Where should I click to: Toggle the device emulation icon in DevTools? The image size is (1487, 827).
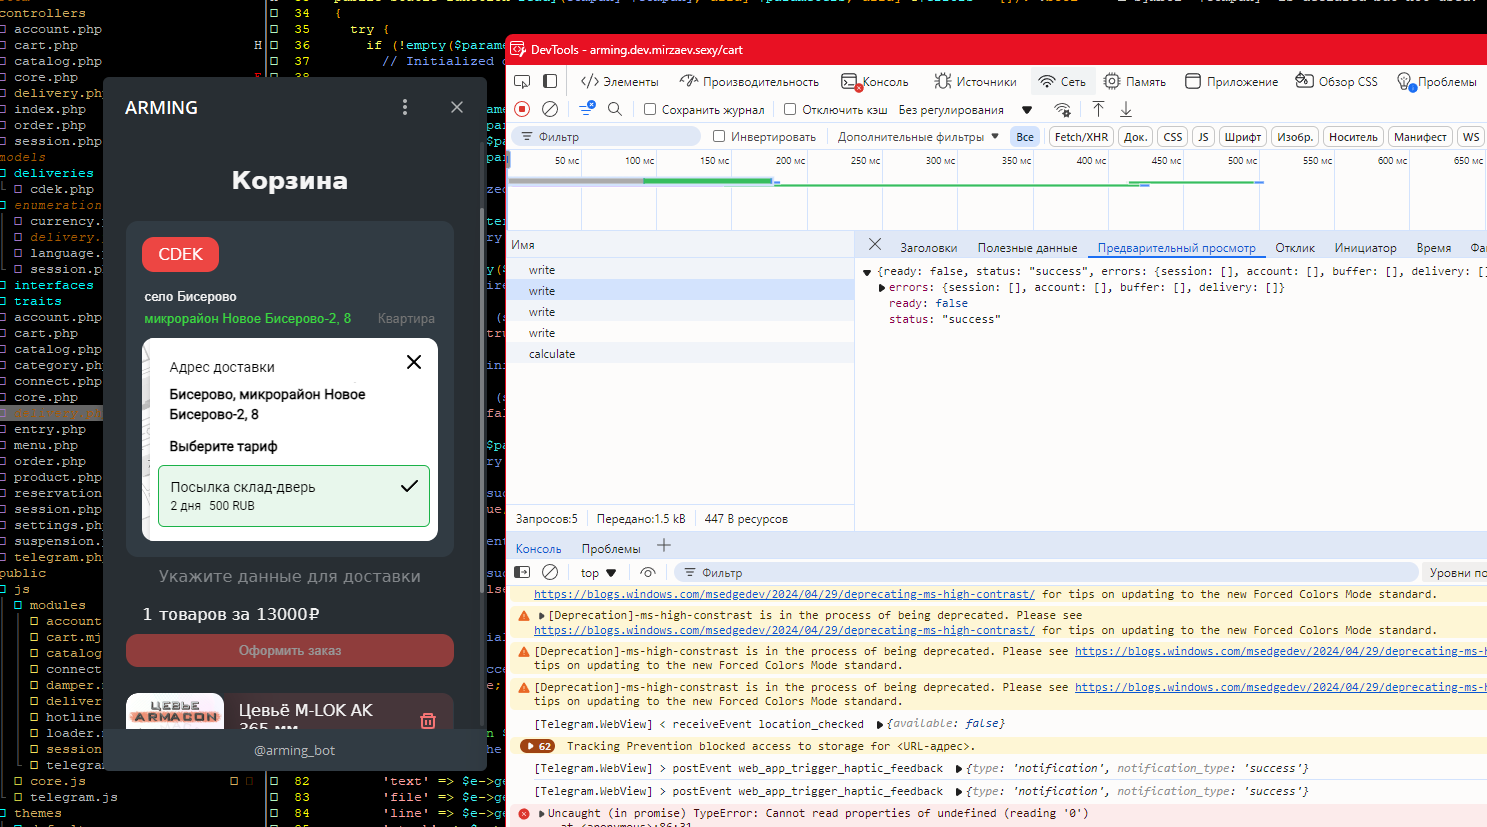point(550,81)
